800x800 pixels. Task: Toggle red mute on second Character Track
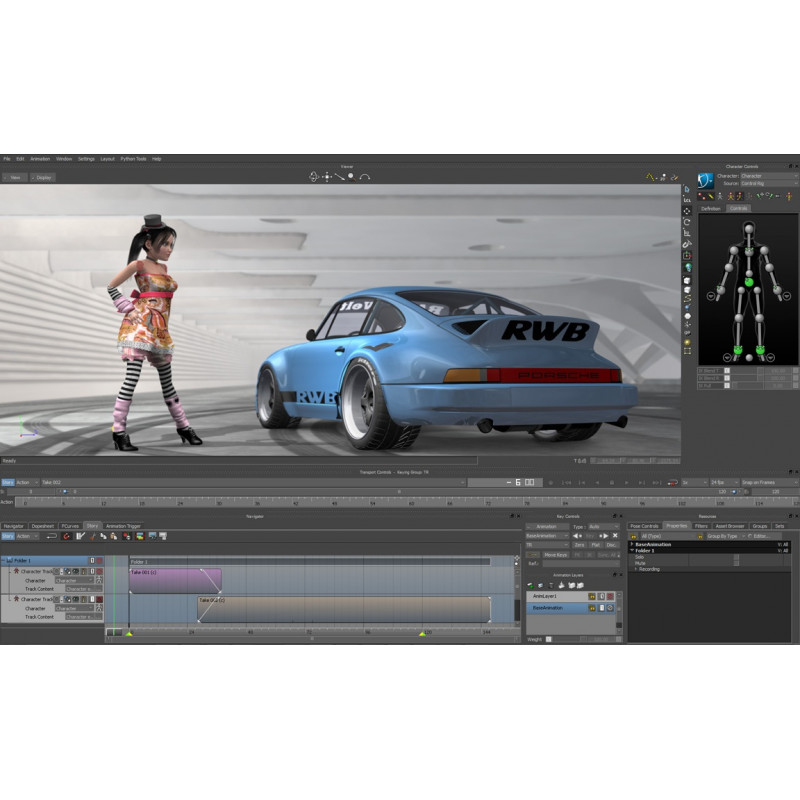99,599
